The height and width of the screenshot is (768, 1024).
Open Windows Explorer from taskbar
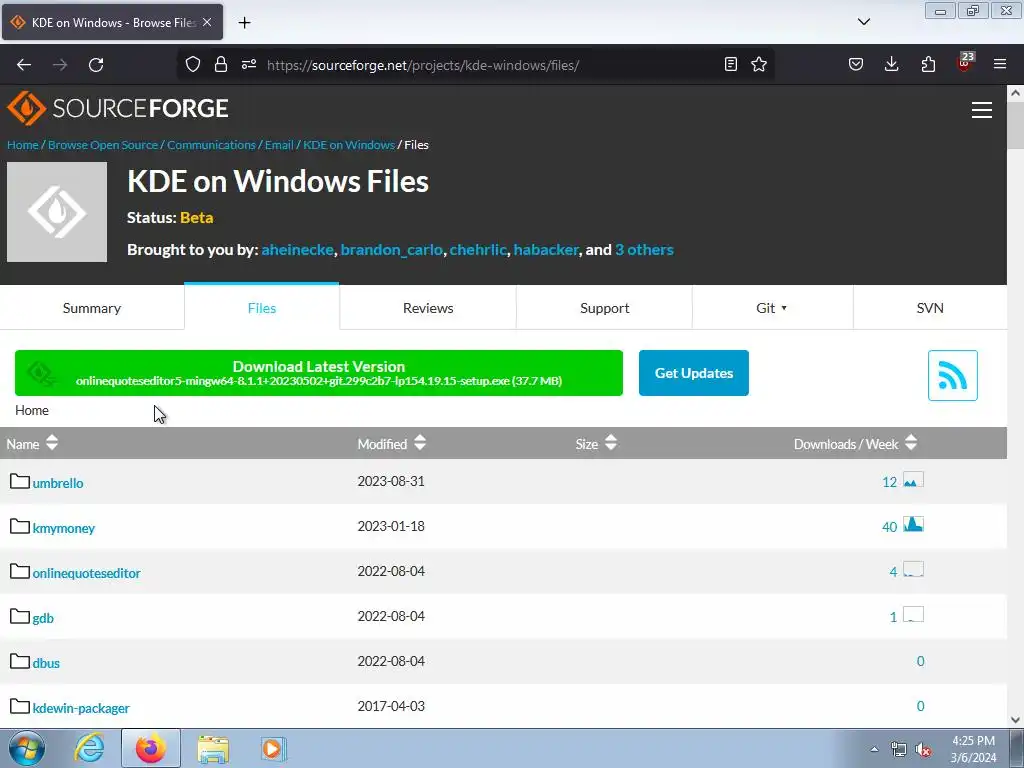[x=213, y=749]
